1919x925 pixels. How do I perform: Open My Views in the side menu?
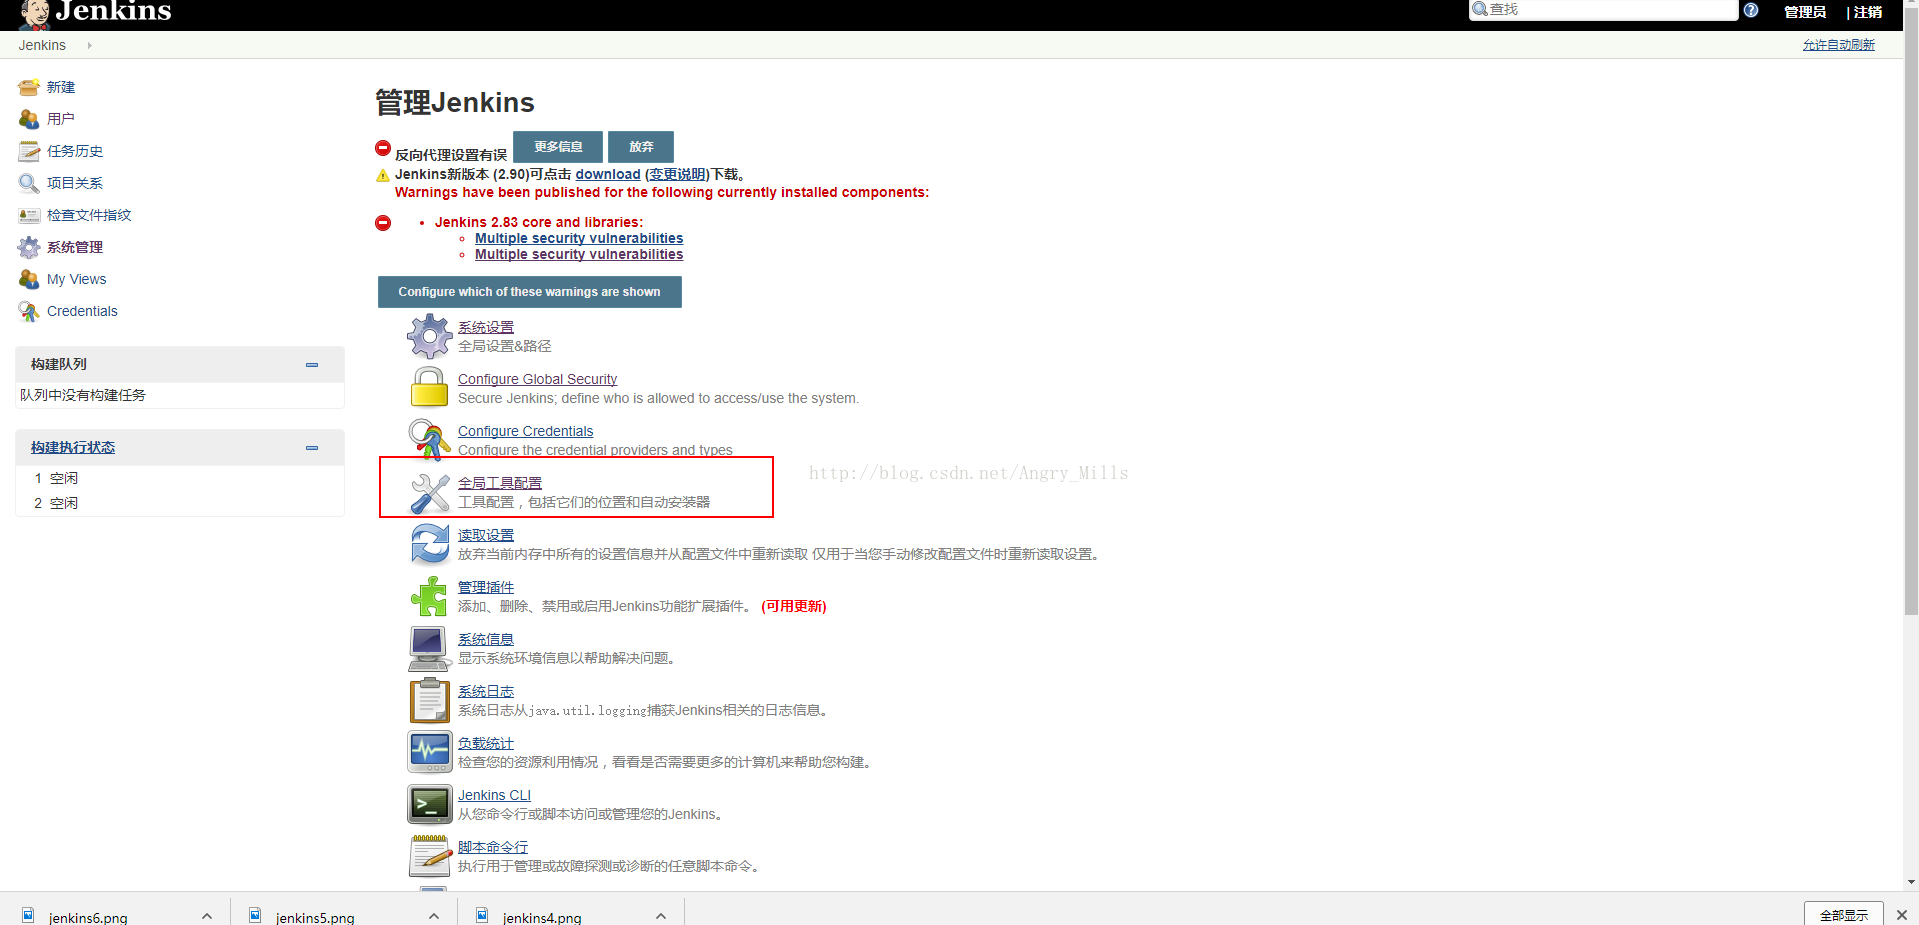click(77, 279)
